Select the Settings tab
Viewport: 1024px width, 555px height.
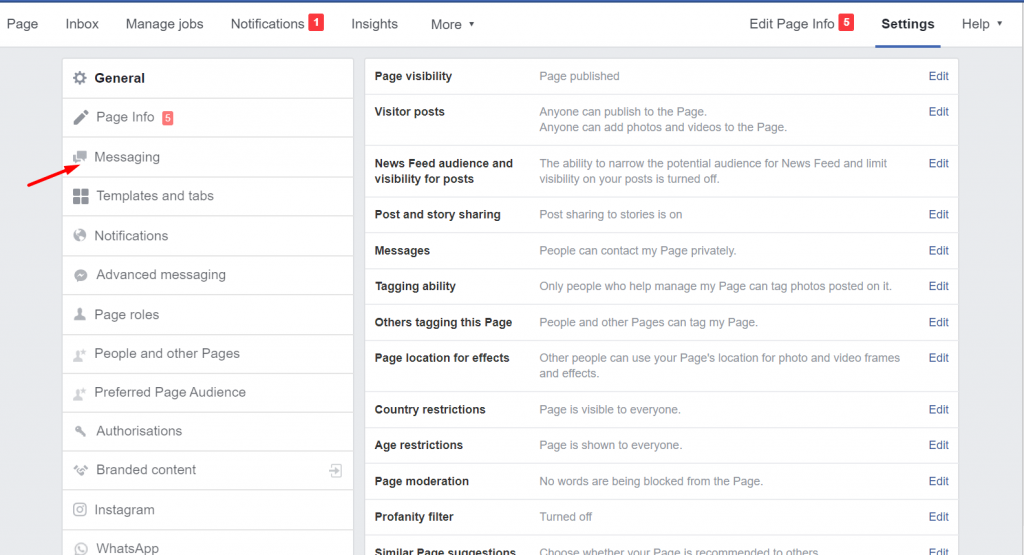(x=908, y=24)
